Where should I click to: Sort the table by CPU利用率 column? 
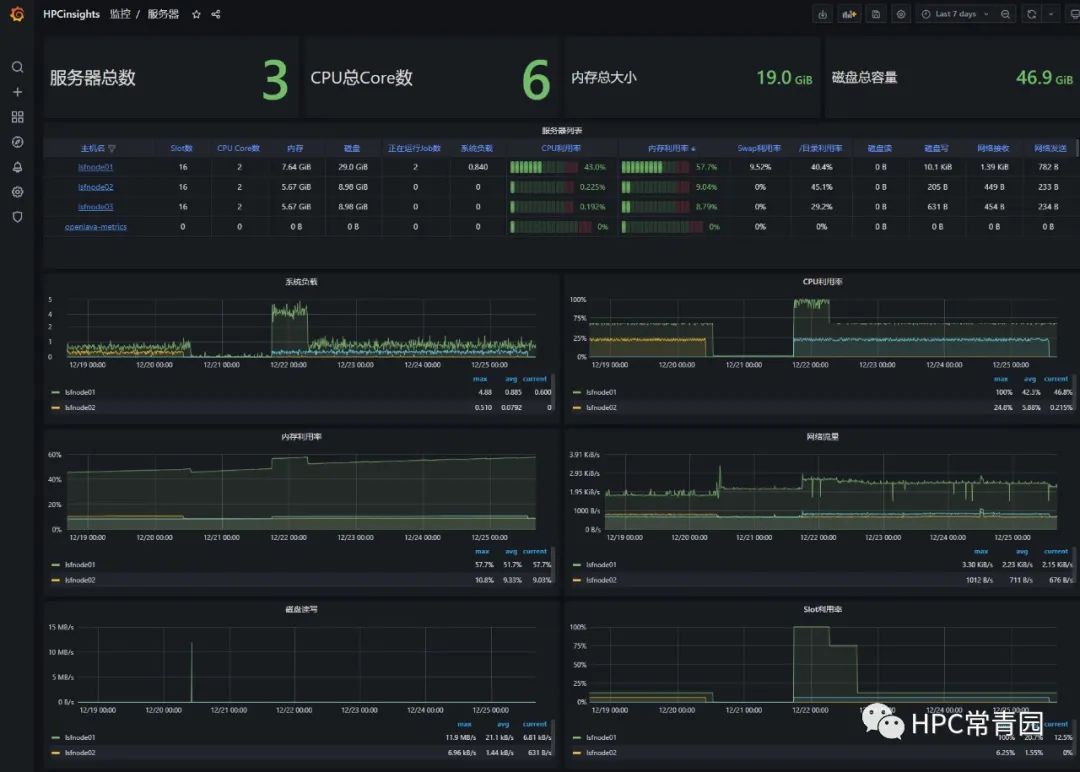point(561,148)
